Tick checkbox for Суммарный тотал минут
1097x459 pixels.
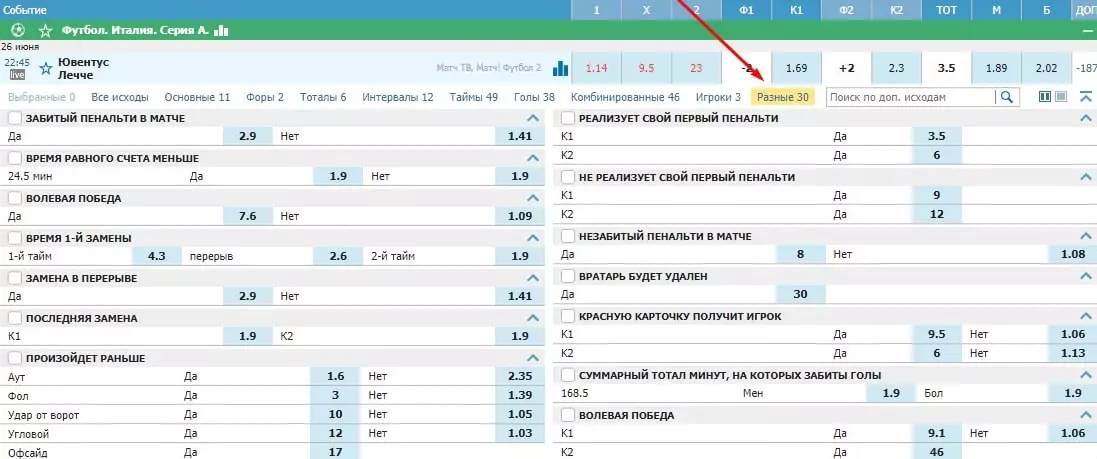[x=568, y=375]
